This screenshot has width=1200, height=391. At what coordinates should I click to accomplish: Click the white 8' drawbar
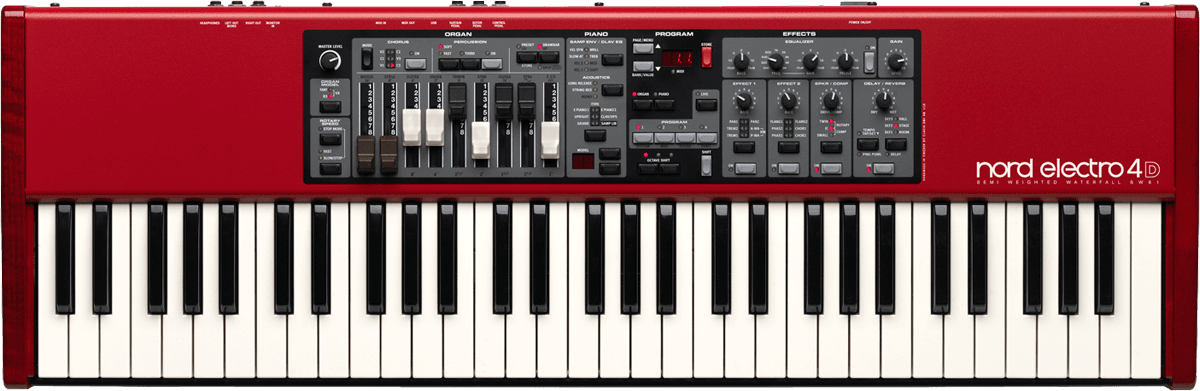(411, 126)
